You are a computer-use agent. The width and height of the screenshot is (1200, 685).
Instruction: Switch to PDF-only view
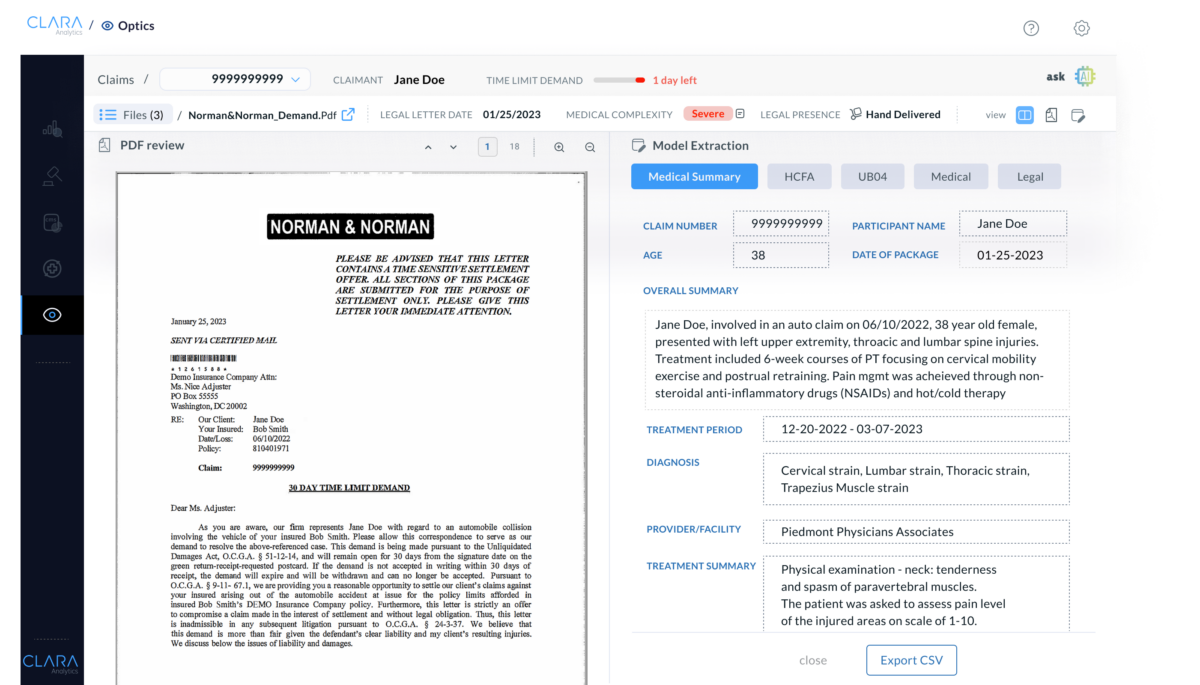coord(1051,115)
